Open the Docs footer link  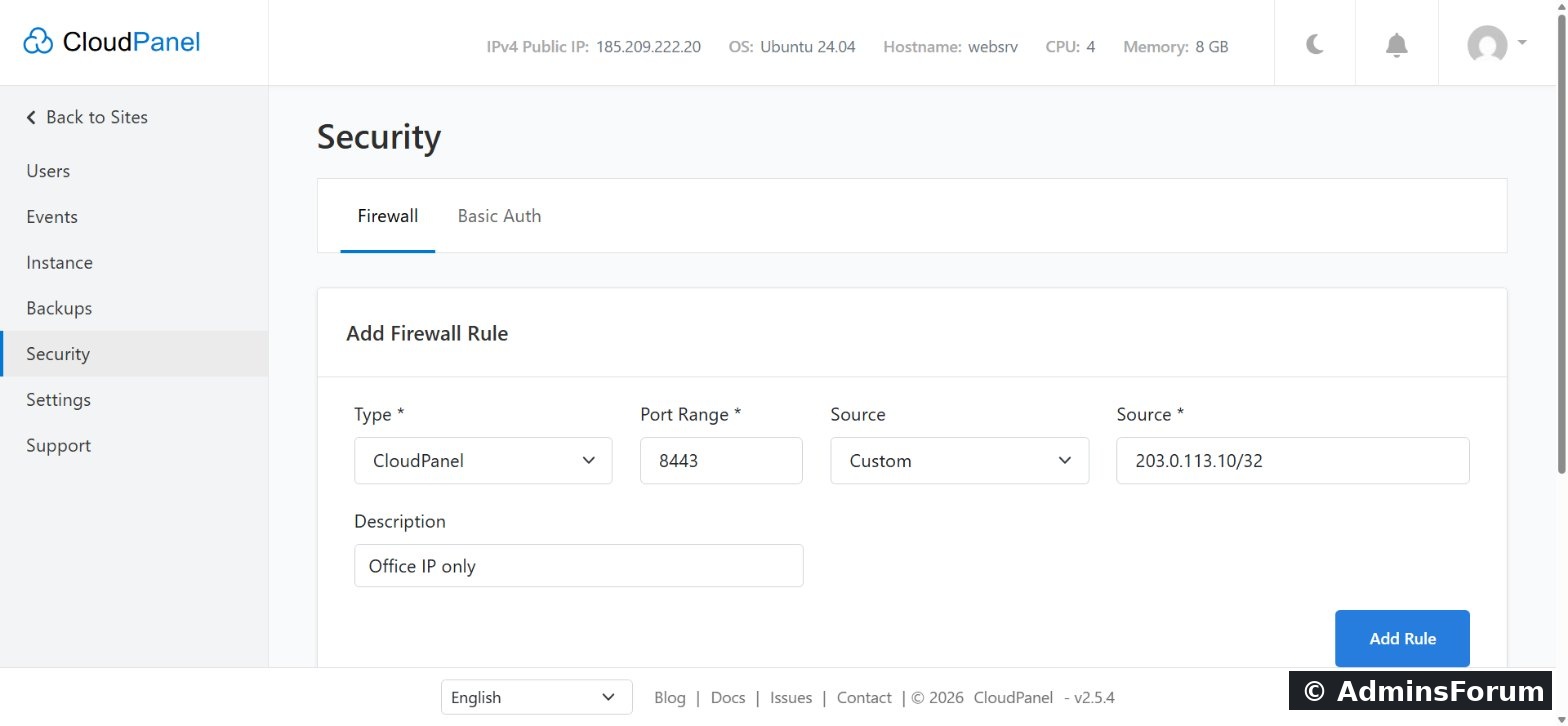point(728,698)
